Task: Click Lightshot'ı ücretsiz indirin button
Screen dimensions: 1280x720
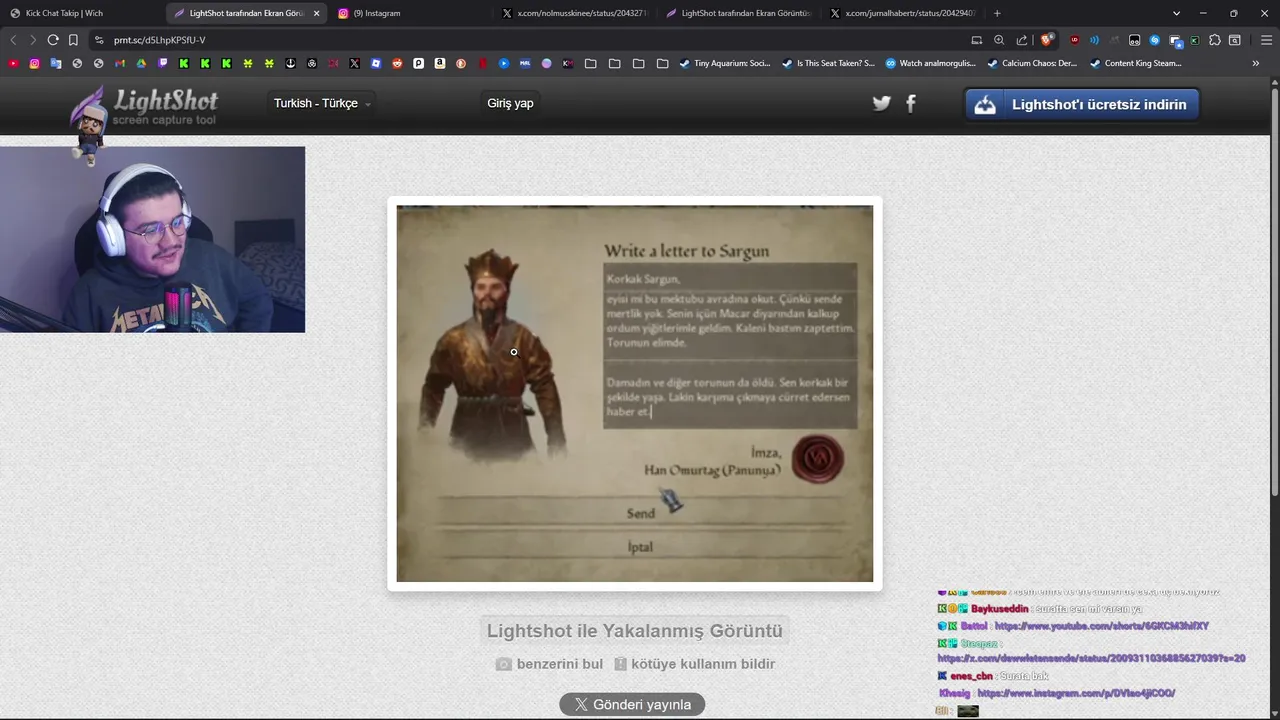Action: pyautogui.click(x=1082, y=104)
